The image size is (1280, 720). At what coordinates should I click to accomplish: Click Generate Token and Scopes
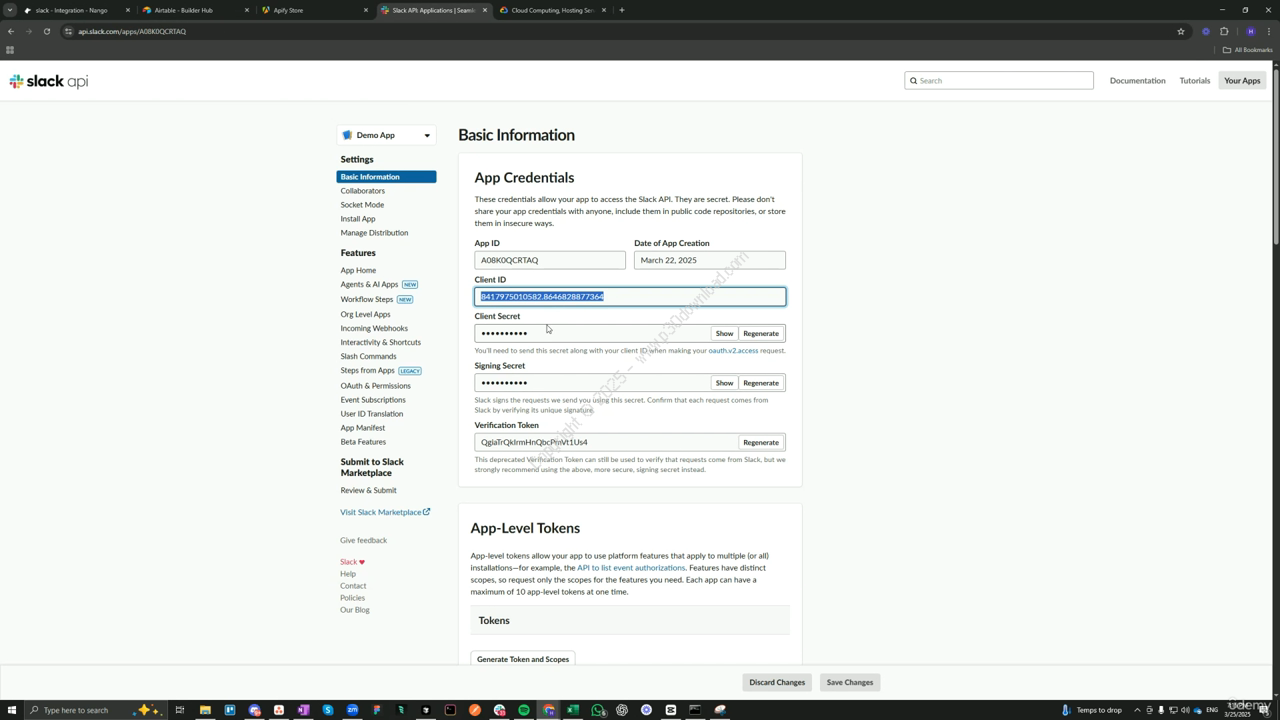523,659
